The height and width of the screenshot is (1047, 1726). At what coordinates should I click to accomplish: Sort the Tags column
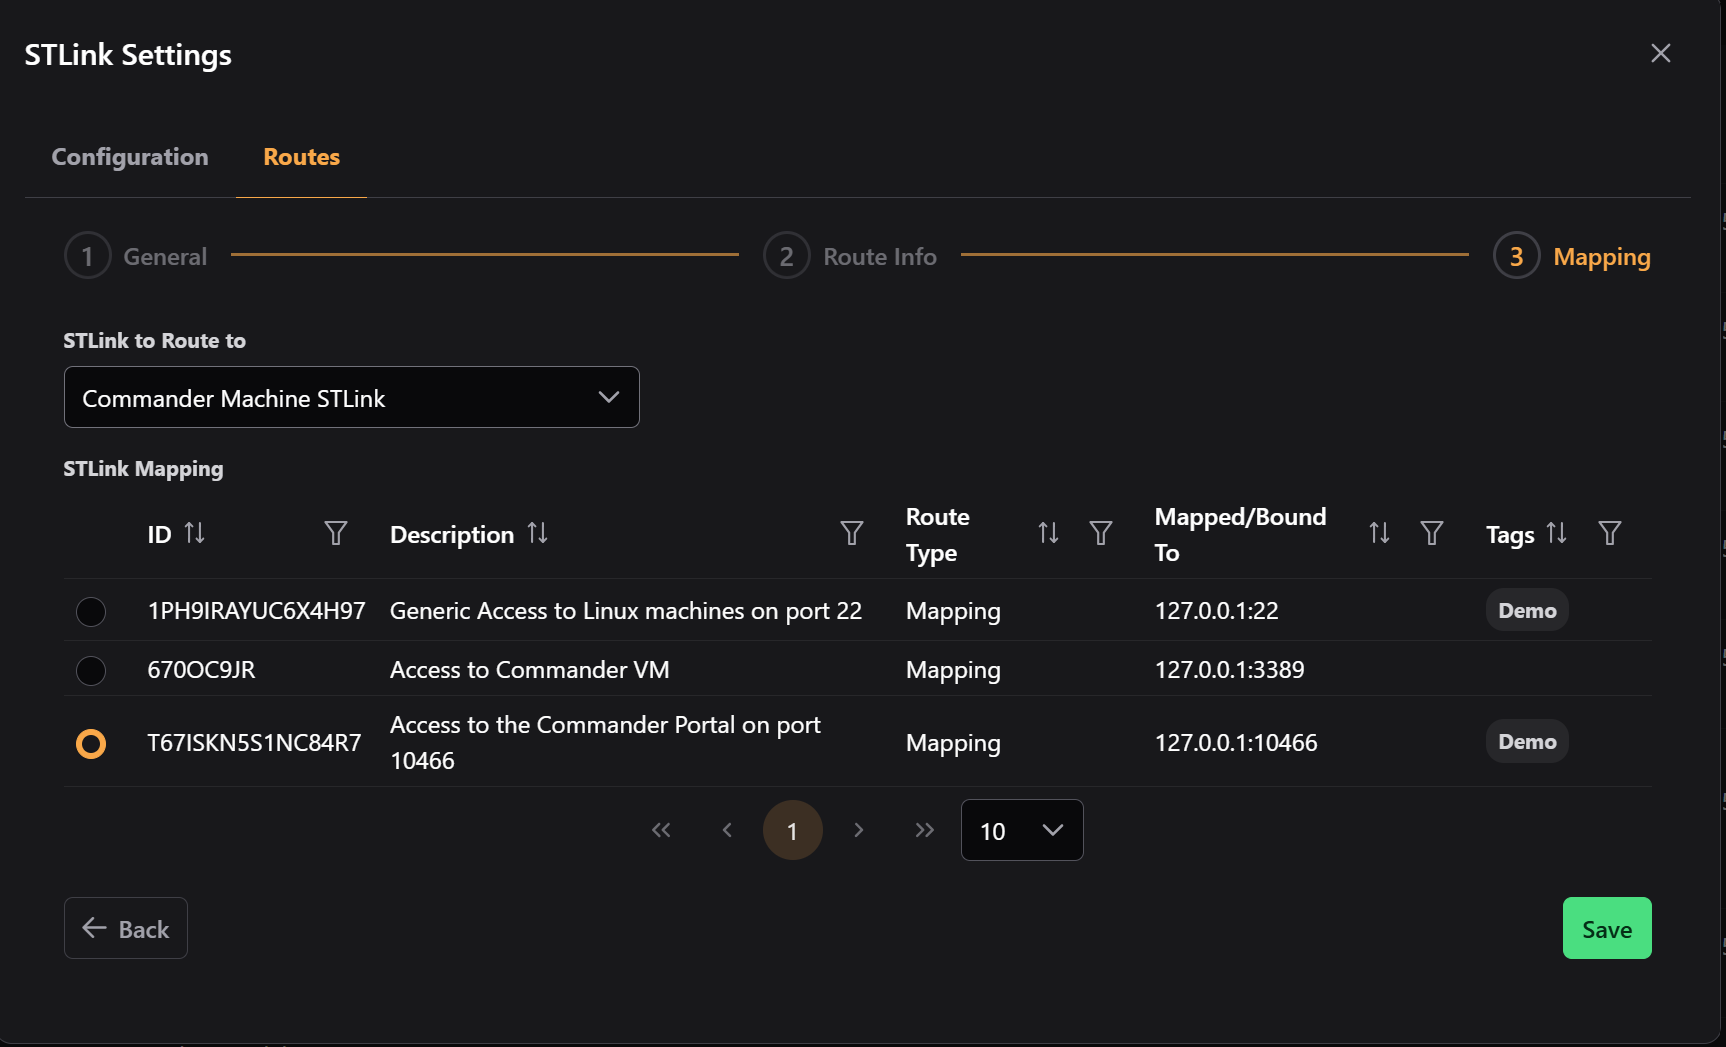[1556, 533]
